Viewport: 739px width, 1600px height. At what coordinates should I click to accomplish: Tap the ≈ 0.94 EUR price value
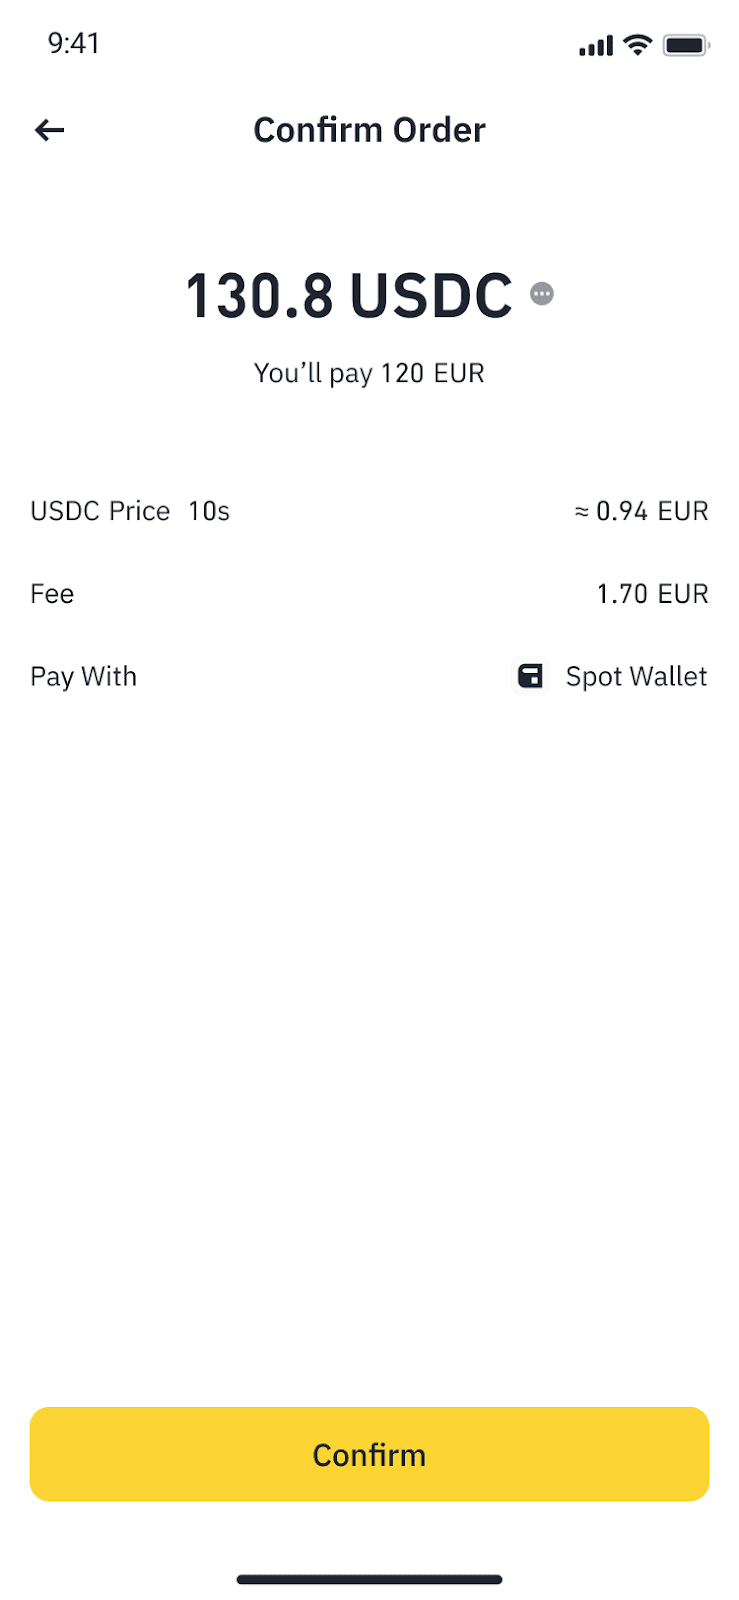641,511
